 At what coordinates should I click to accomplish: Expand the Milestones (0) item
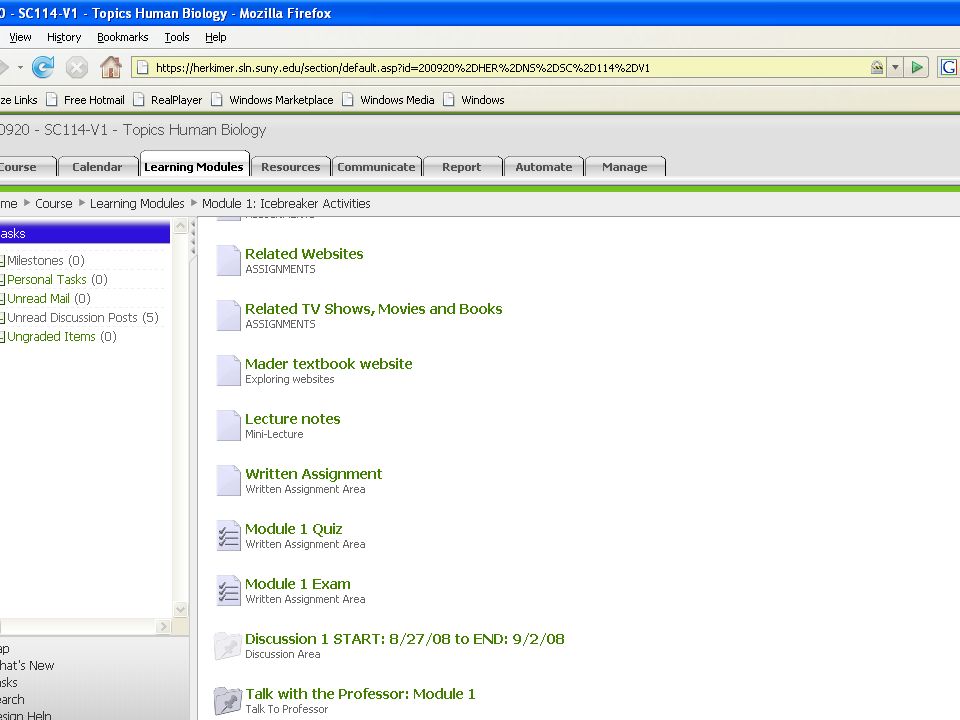(x=2, y=261)
